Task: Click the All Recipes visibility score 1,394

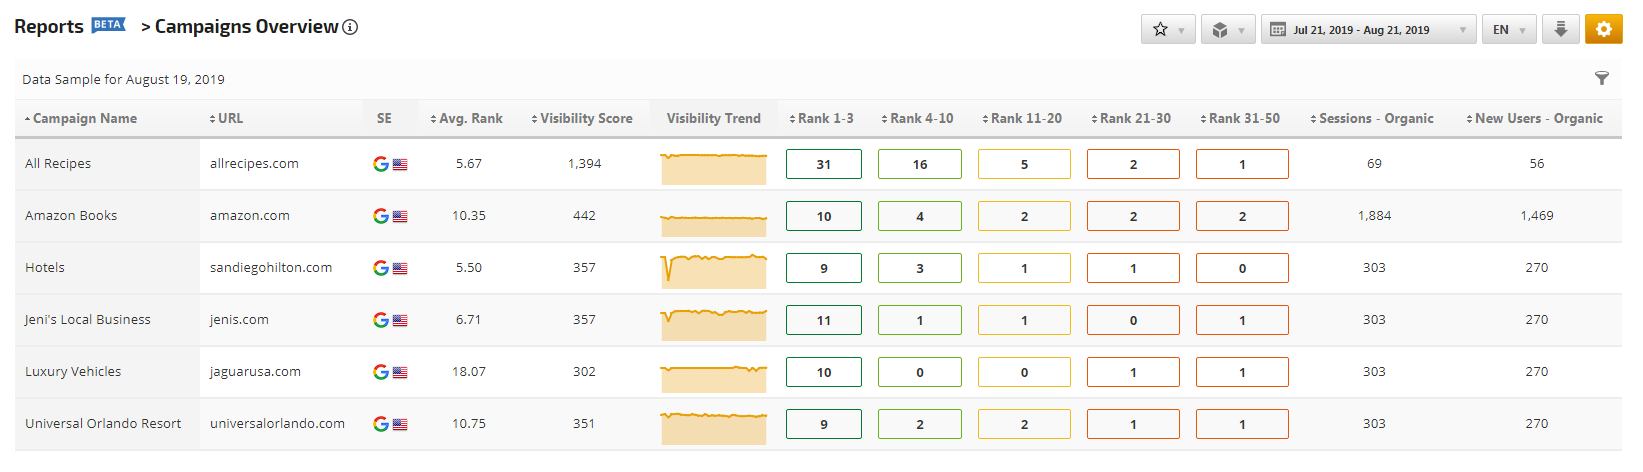Action: pos(584,163)
